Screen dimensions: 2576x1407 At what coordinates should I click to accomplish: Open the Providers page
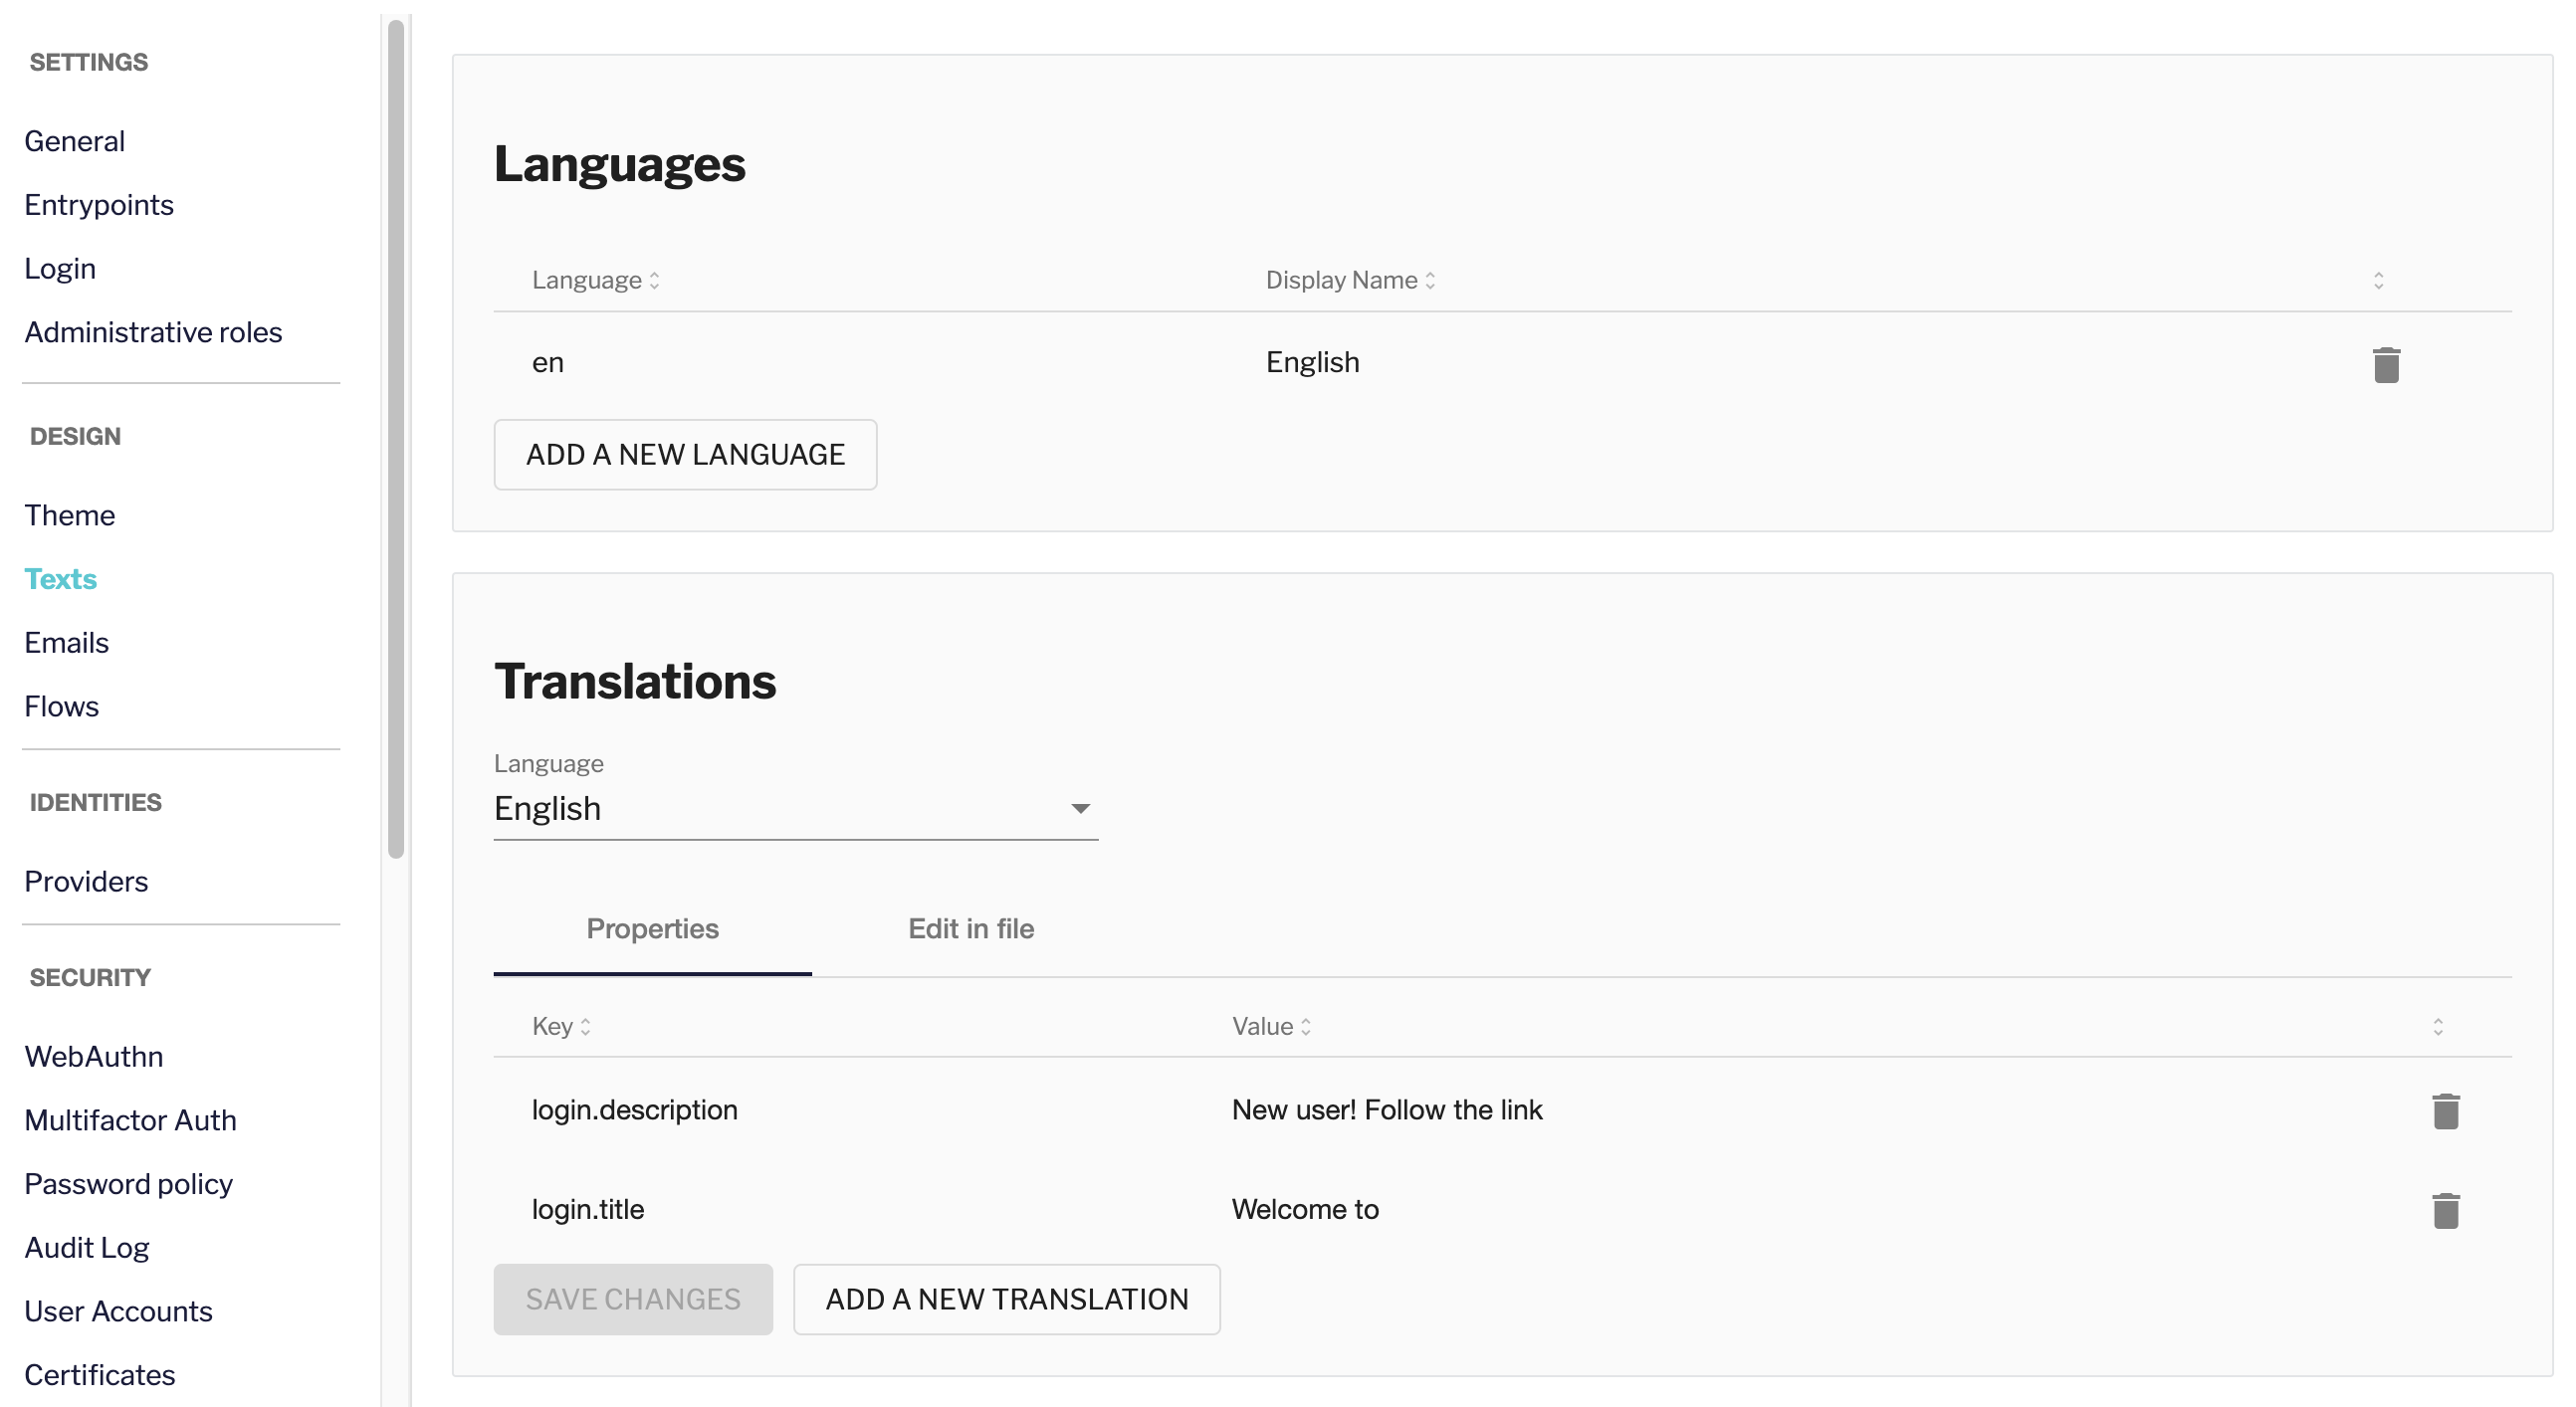[x=86, y=882]
